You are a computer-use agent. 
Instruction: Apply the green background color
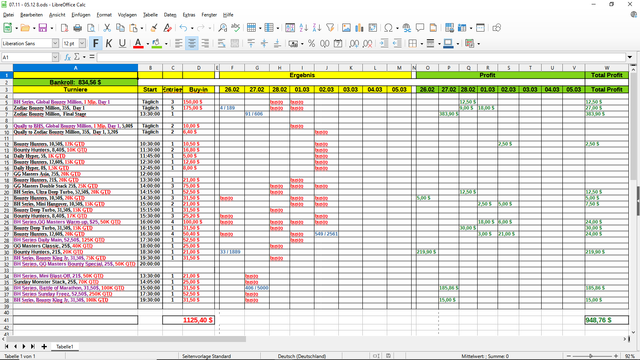[157, 43]
